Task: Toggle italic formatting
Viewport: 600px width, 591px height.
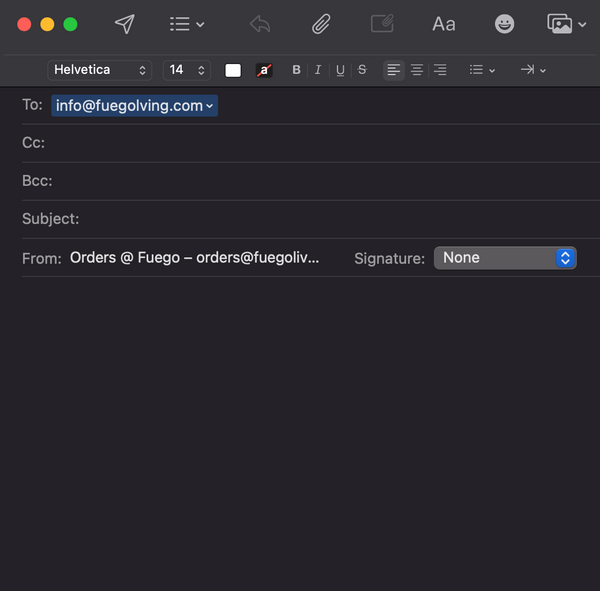Action: [x=318, y=70]
